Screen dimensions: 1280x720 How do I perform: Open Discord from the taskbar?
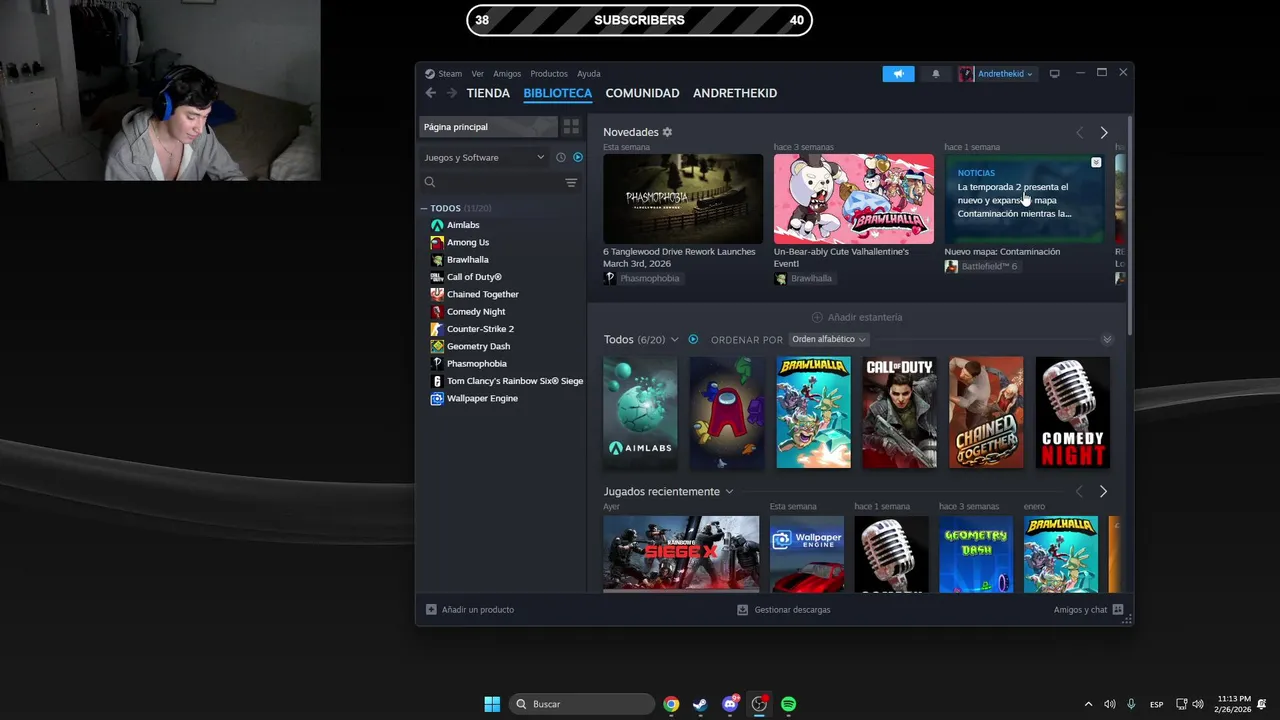730,704
